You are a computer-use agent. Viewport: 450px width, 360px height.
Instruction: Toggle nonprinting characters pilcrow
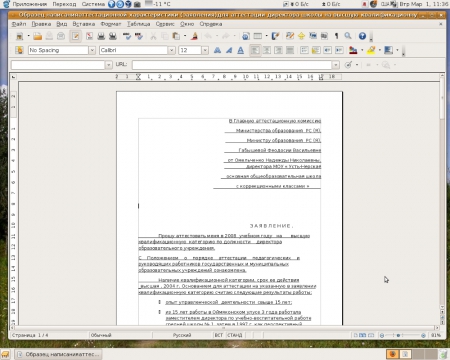click(x=336, y=36)
